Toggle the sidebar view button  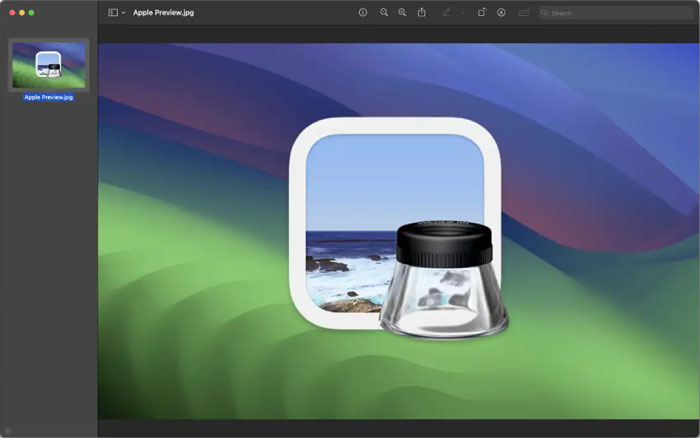point(113,13)
